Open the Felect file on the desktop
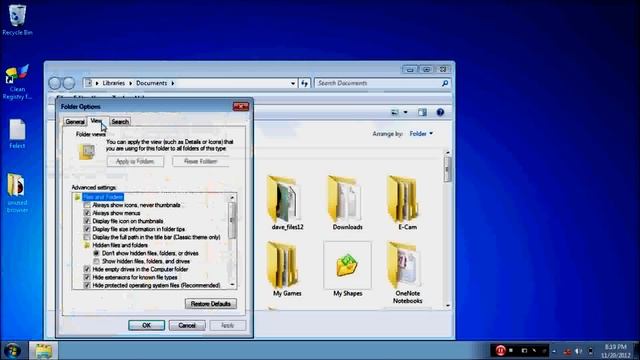The height and width of the screenshot is (360, 640). tap(17, 133)
